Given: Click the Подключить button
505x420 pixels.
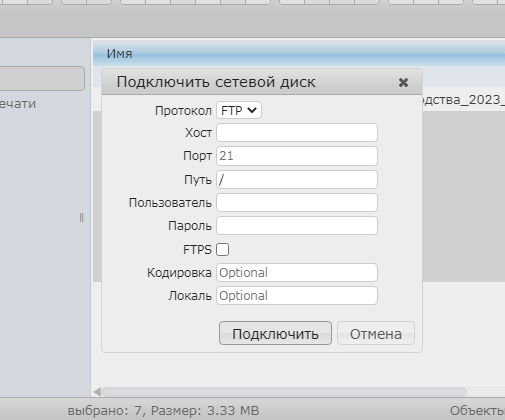Looking at the screenshot, I should pyautogui.click(x=275, y=333).
